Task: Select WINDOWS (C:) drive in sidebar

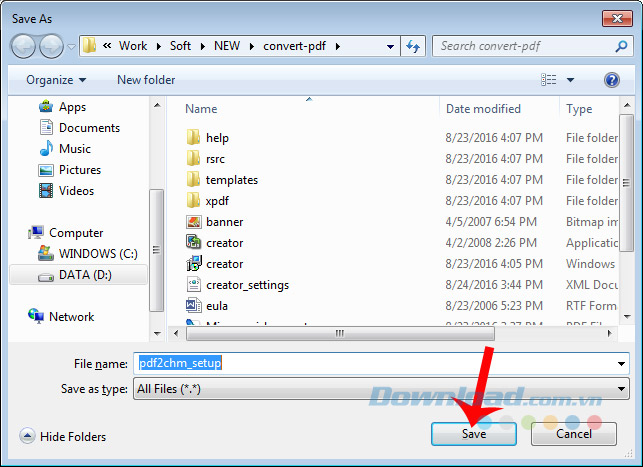Action: [x=99, y=254]
